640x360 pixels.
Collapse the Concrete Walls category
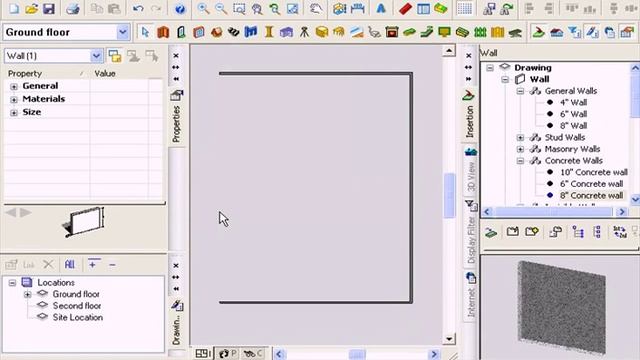[520, 161]
